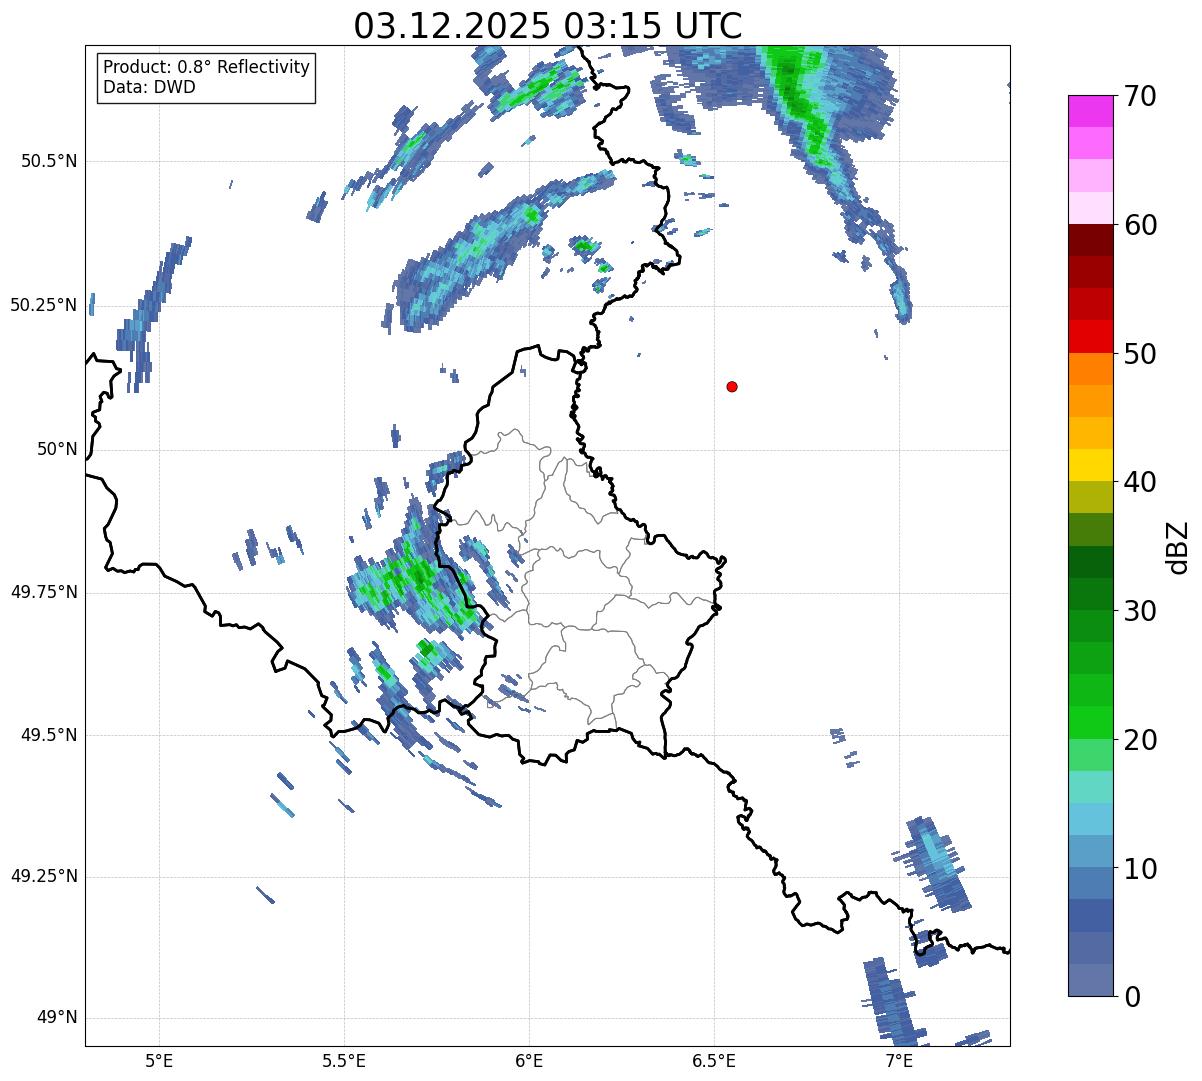Click the 5°E longitude axis label
The image size is (1202, 1081).
pos(159,1060)
